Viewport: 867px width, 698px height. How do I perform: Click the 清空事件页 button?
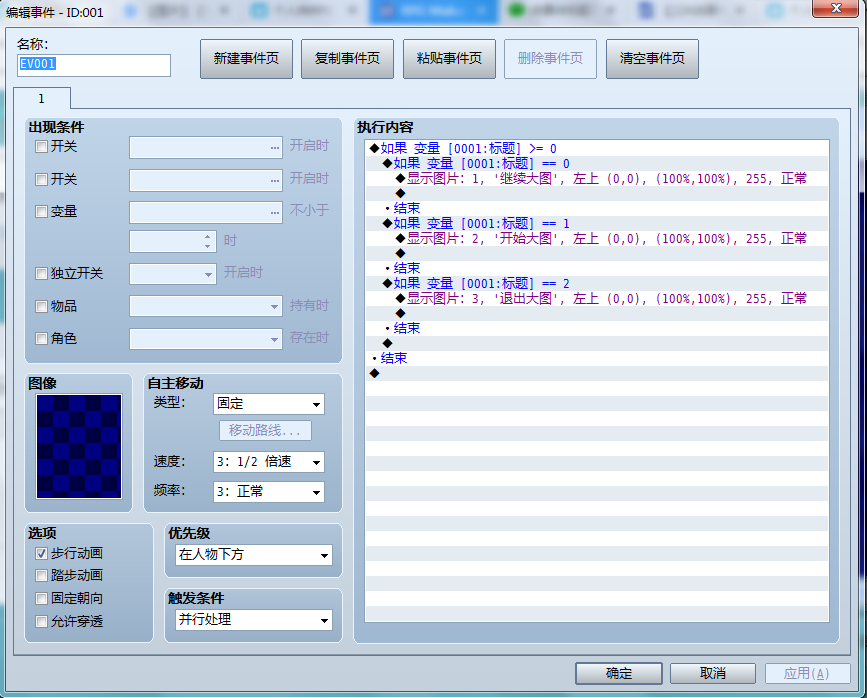point(652,59)
